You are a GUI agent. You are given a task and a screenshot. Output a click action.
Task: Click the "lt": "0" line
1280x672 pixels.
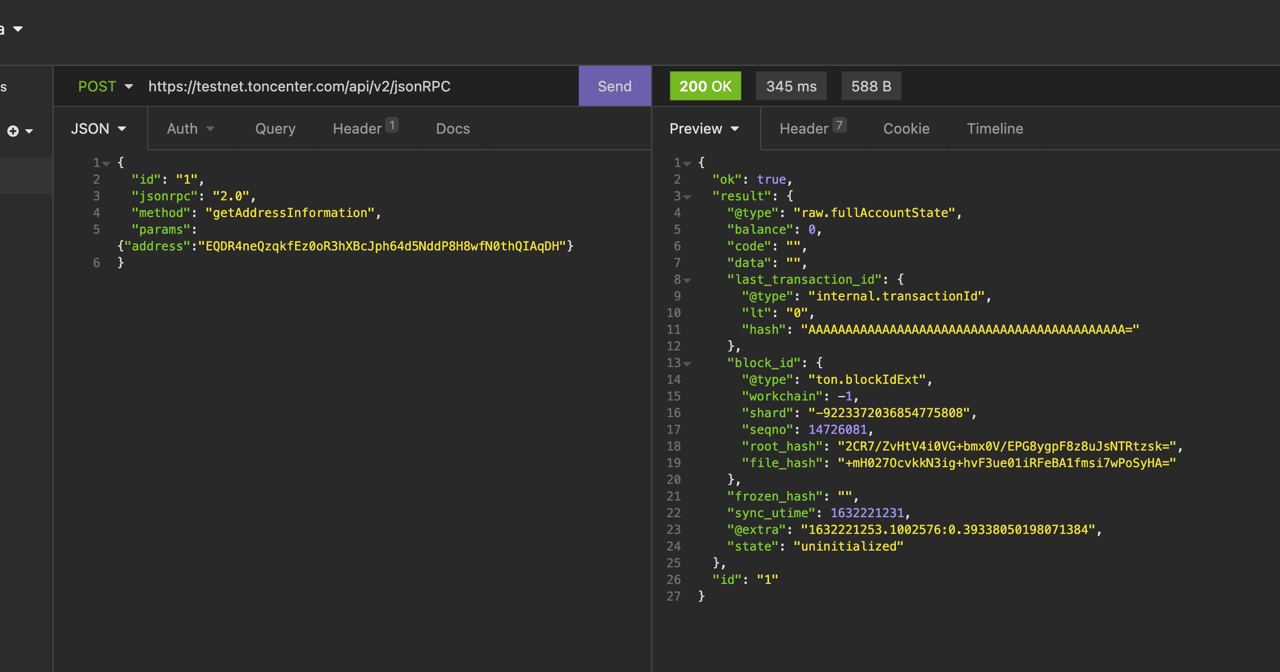(778, 313)
